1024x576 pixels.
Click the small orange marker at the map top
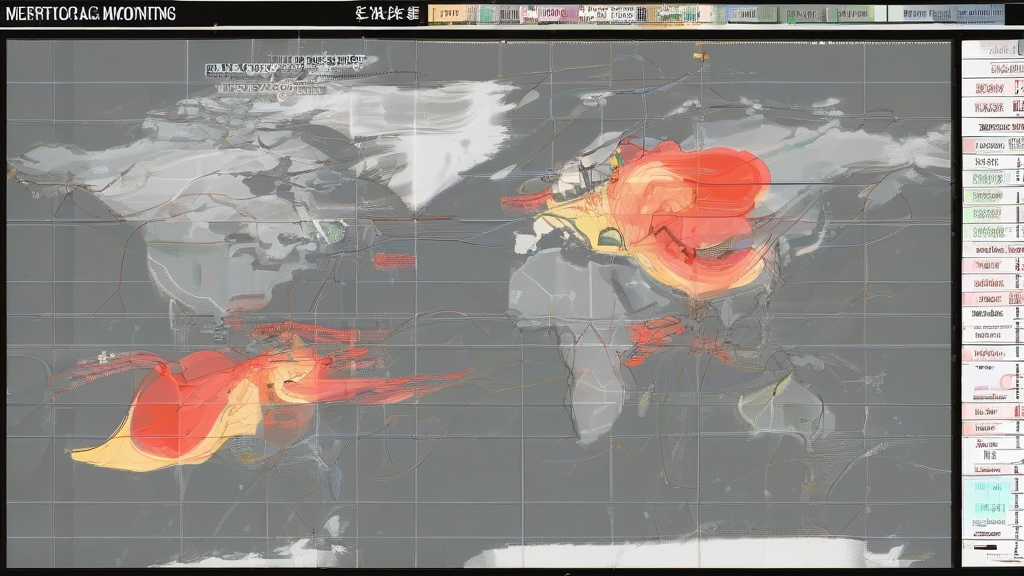pyautogui.click(x=700, y=57)
